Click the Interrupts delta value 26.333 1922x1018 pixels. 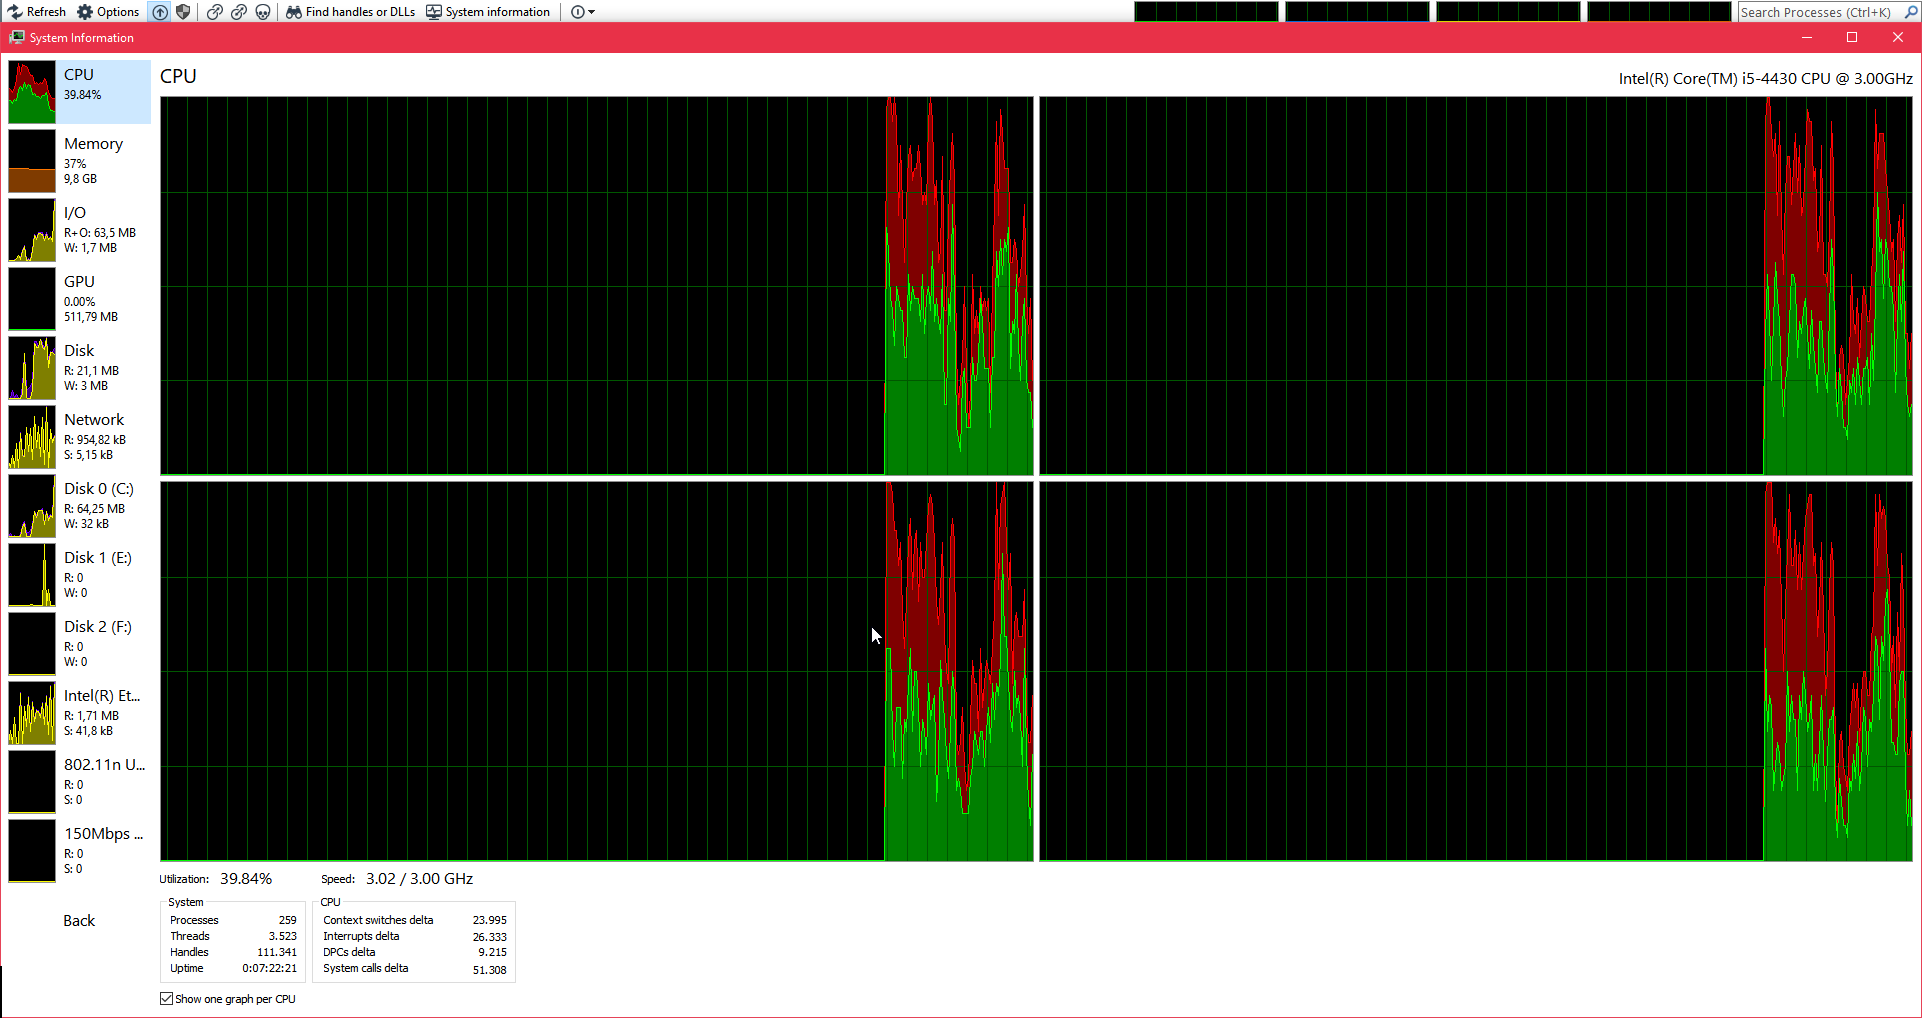[490, 937]
